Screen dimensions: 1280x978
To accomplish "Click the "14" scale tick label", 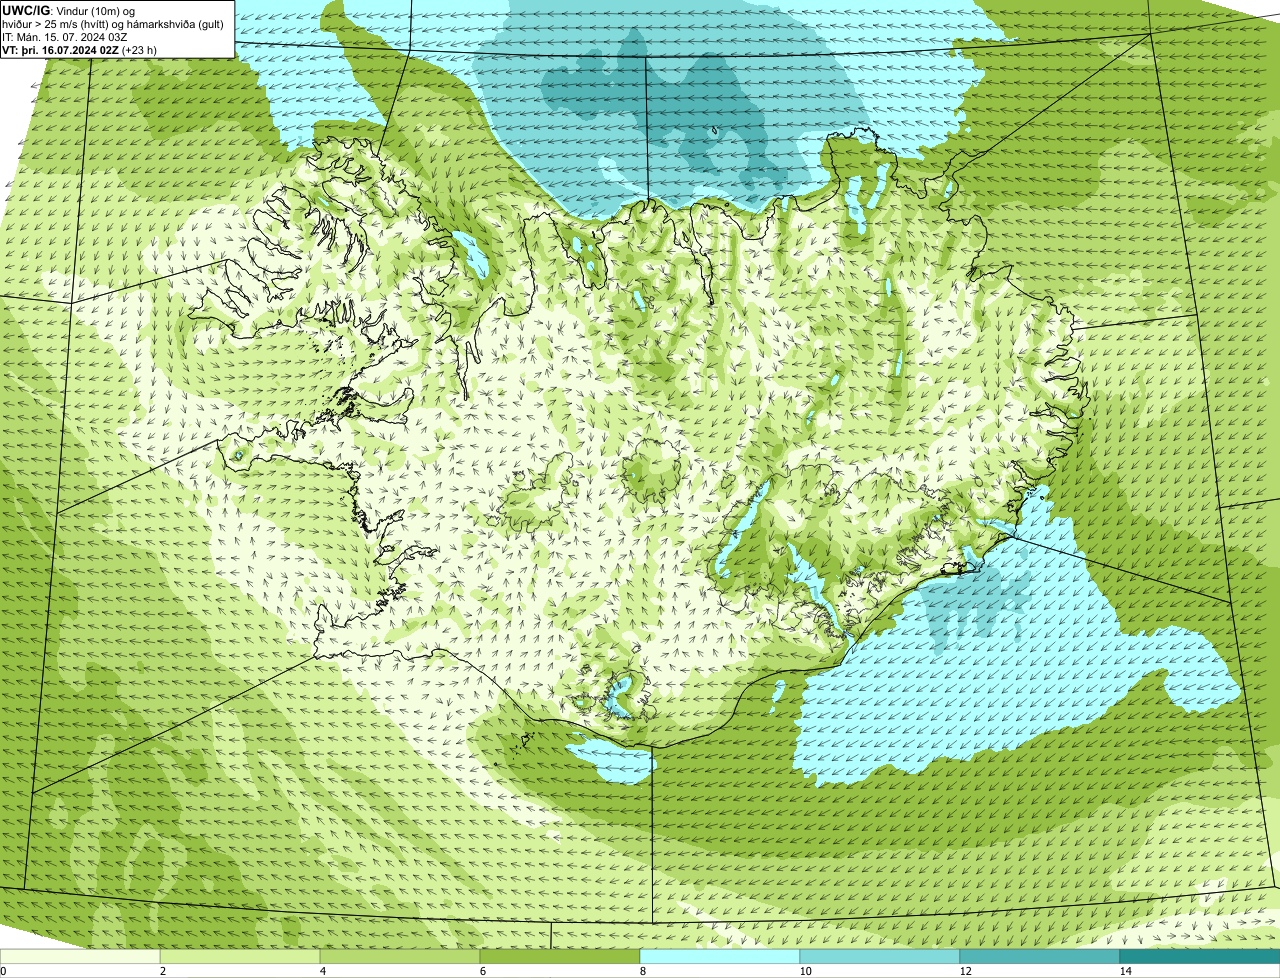I will (x=1125, y=971).
